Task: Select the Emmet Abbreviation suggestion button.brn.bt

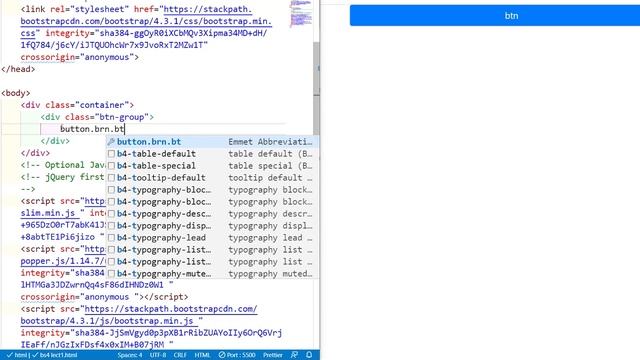Action: click(x=212, y=142)
